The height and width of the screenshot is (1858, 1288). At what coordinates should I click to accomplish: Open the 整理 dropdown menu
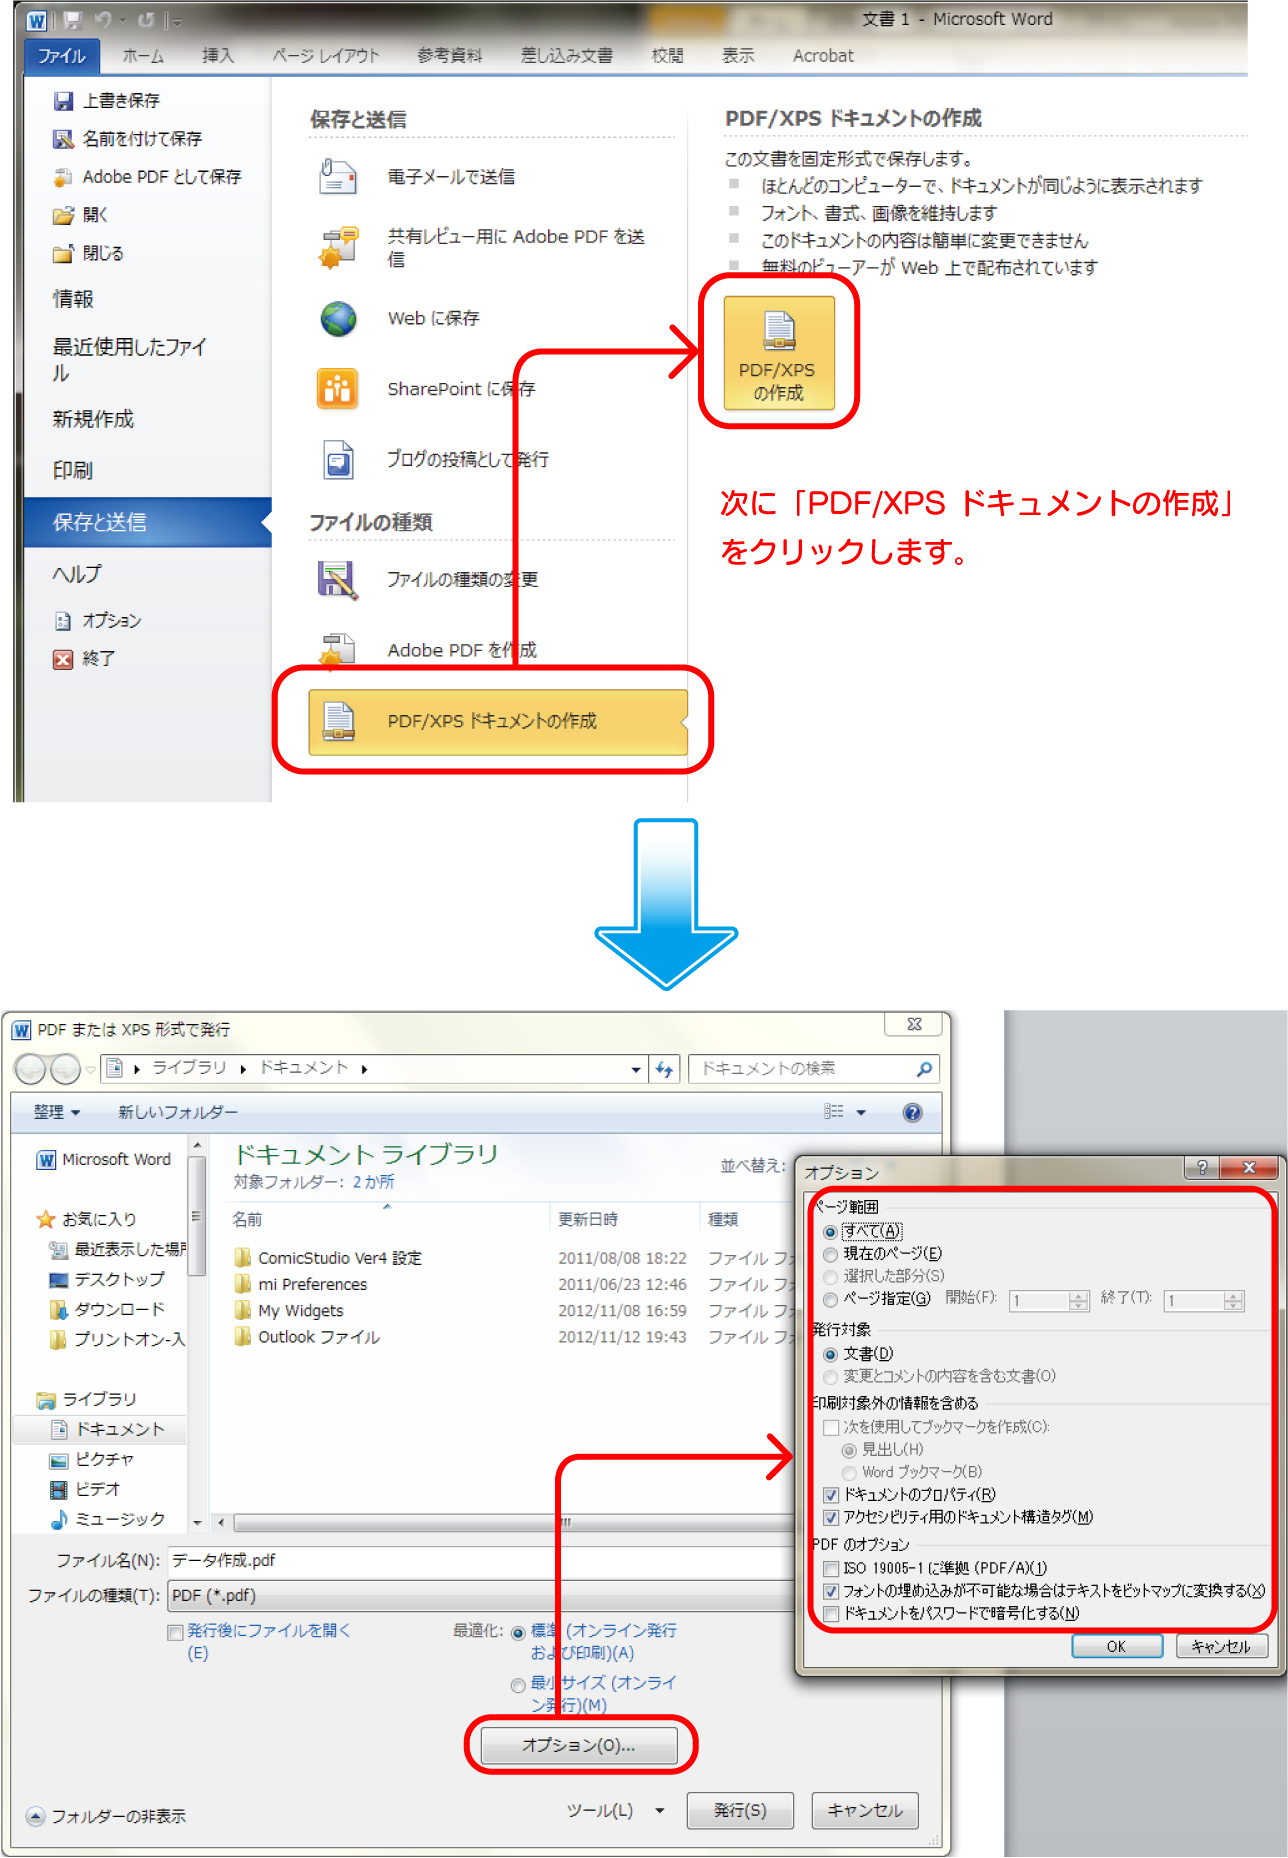pos(57,1112)
